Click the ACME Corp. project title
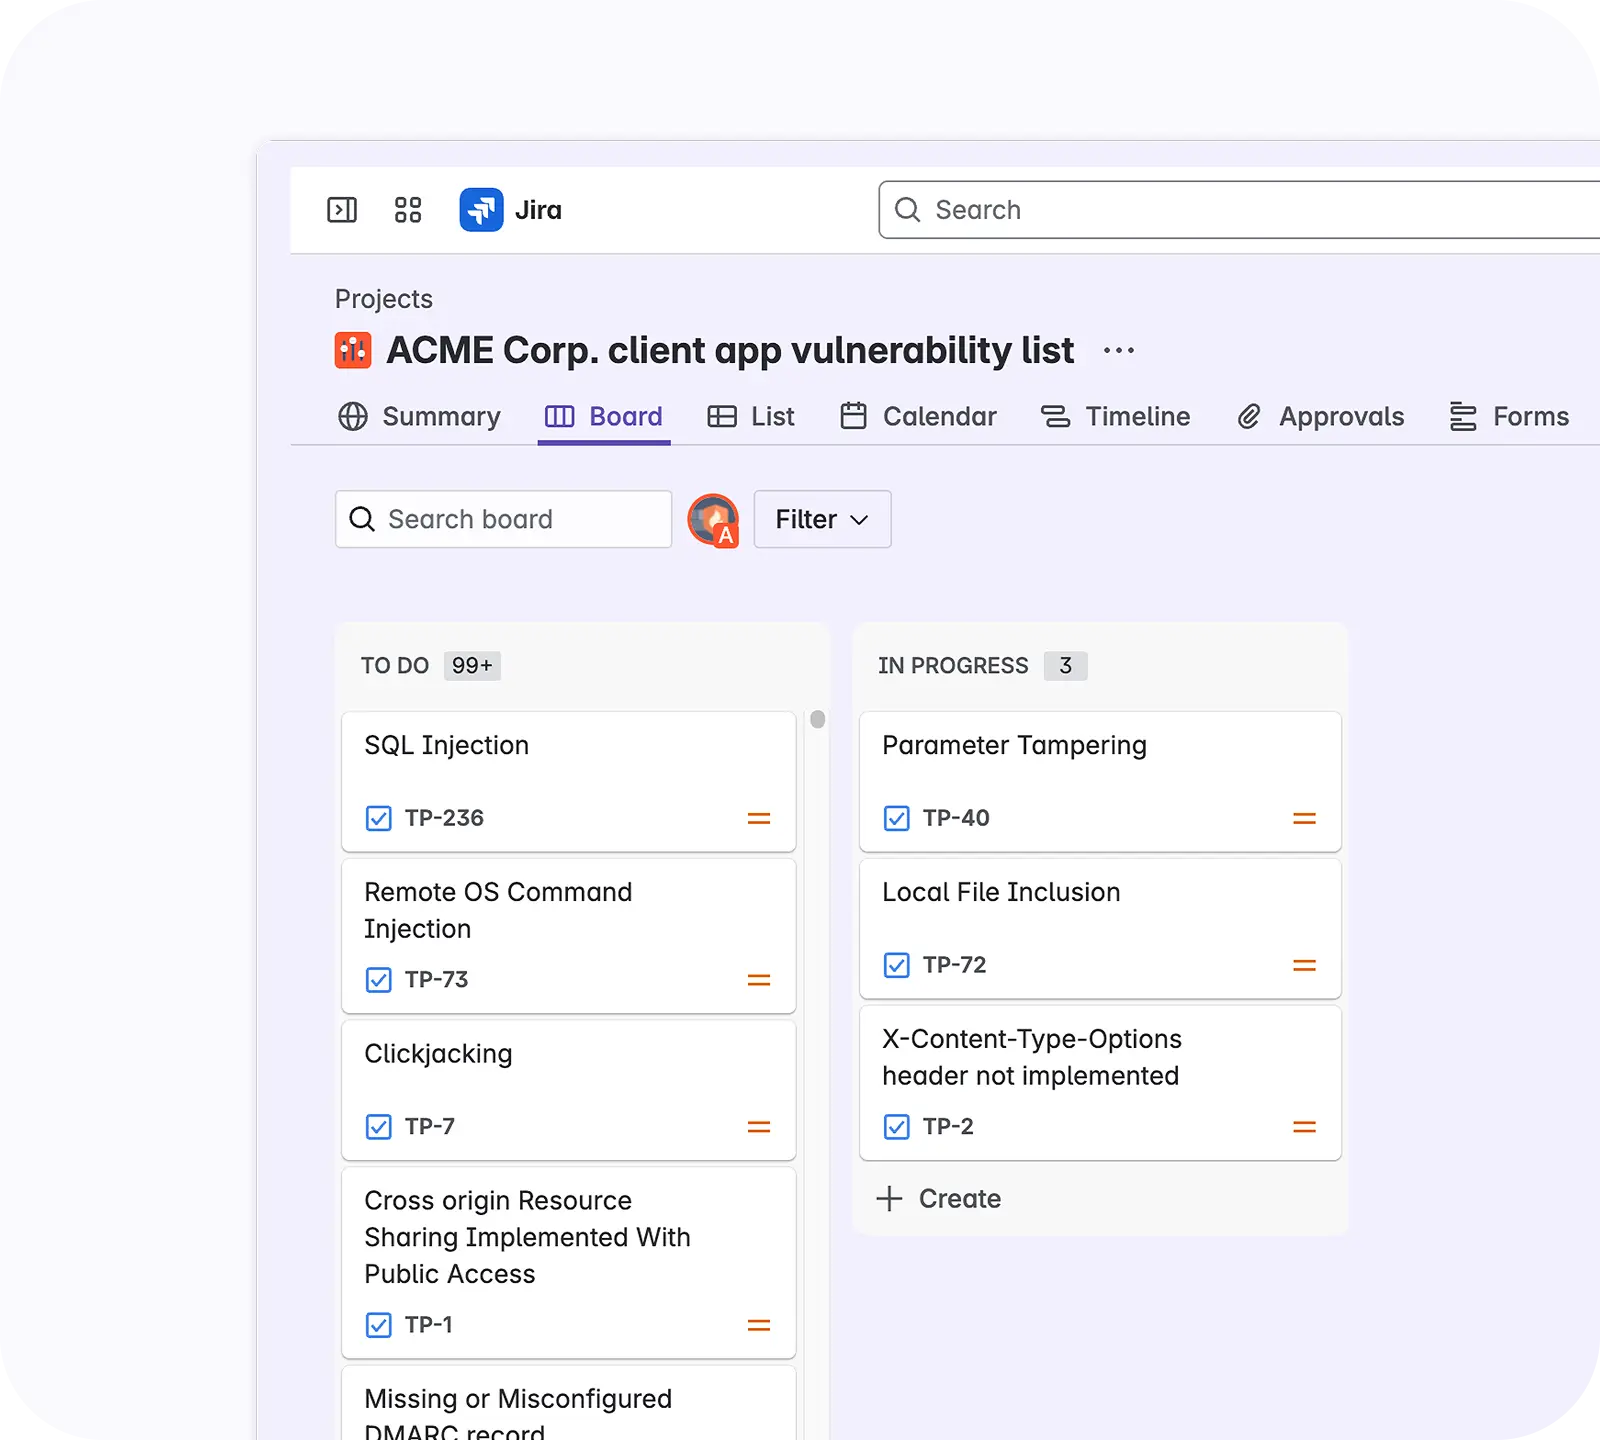The width and height of the screenshot is (1600, 1440). click(x=730, y=351)
